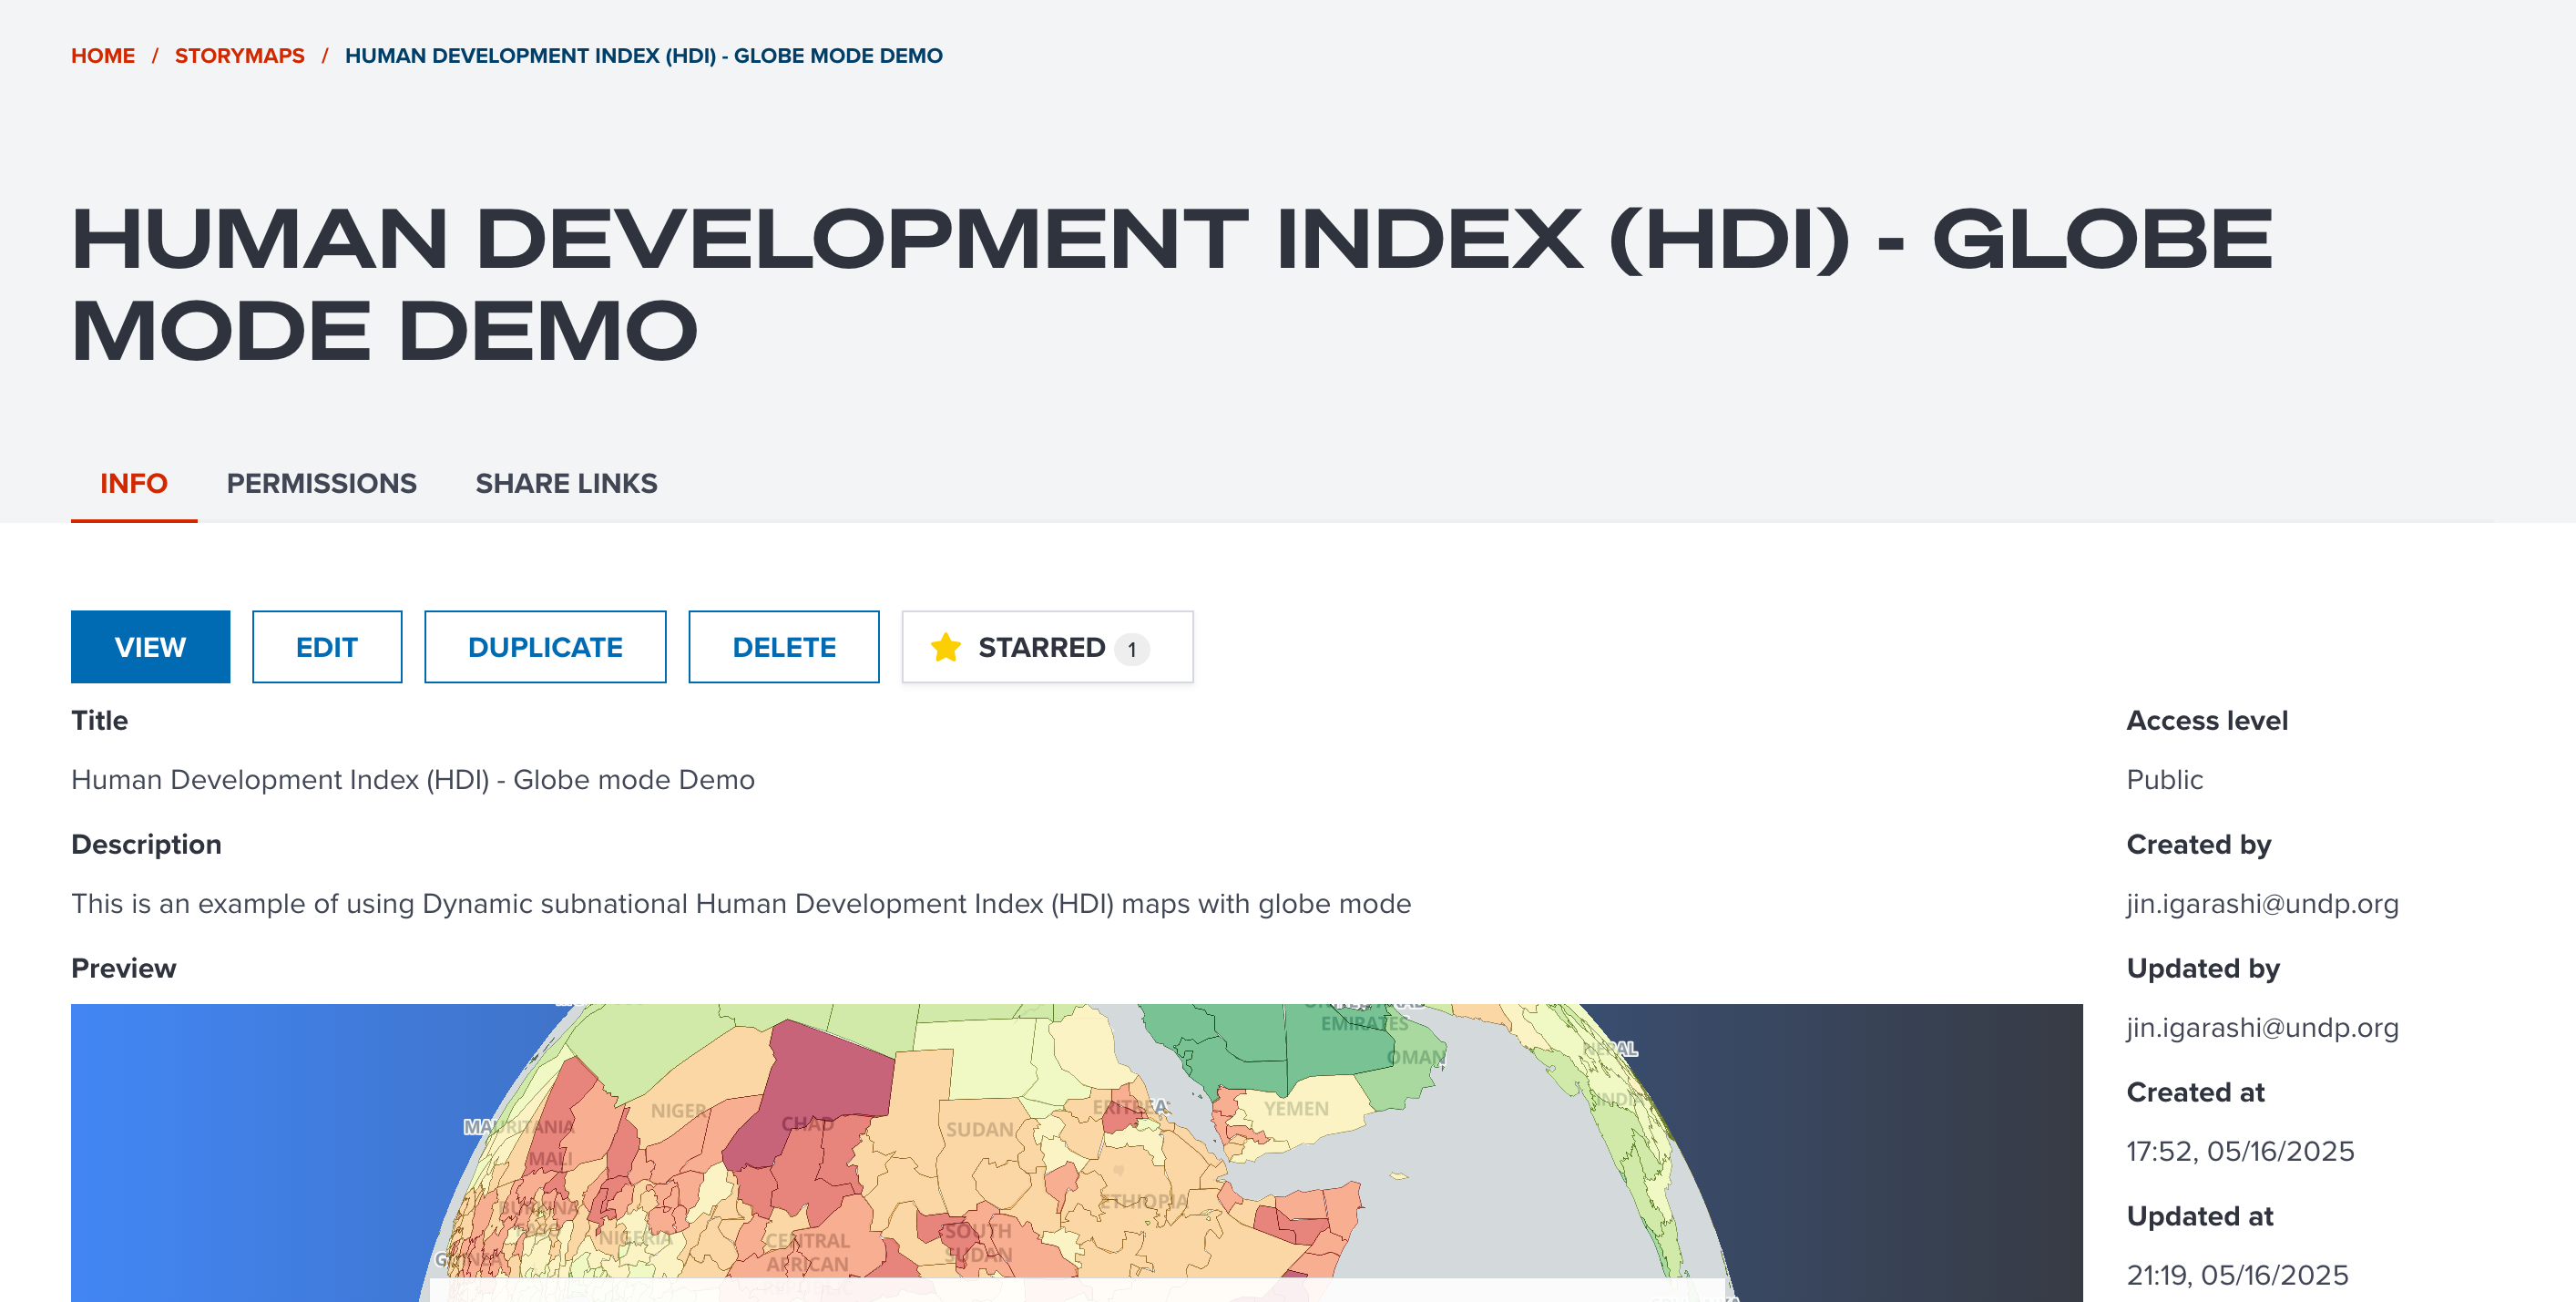2576x1302 pixels.
Task: Toggle the yellow star on STARRED
Action: (946, 647)
